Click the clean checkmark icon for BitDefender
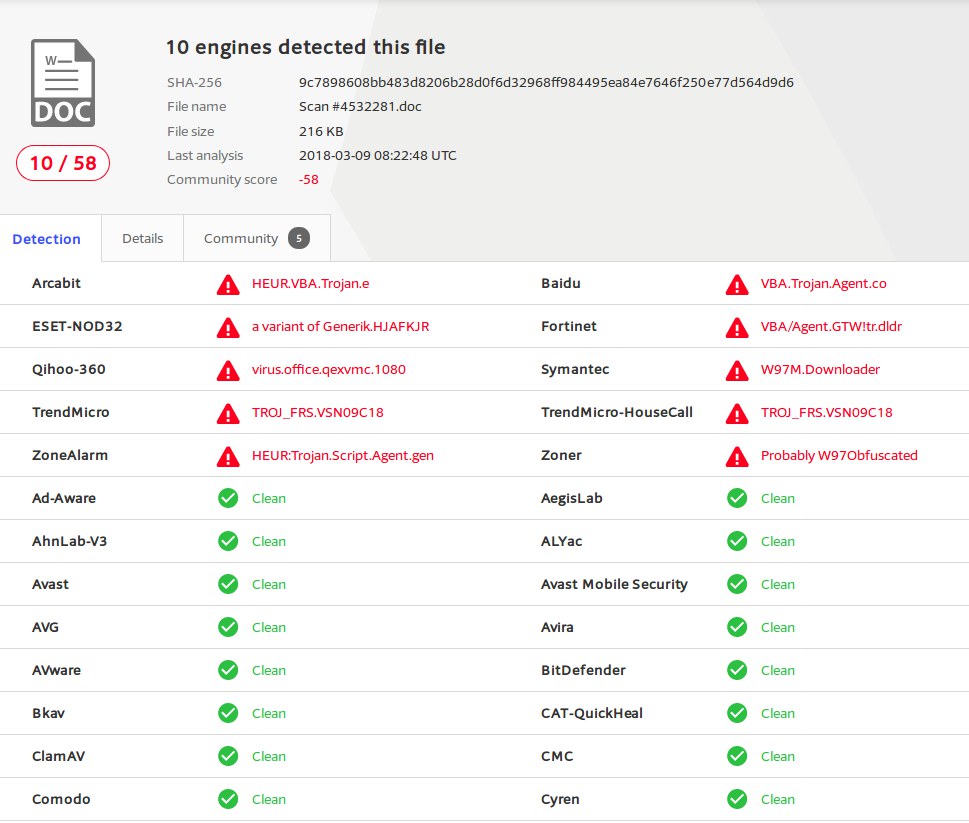This screenshot has height=823, width=969. click(737, 670)
